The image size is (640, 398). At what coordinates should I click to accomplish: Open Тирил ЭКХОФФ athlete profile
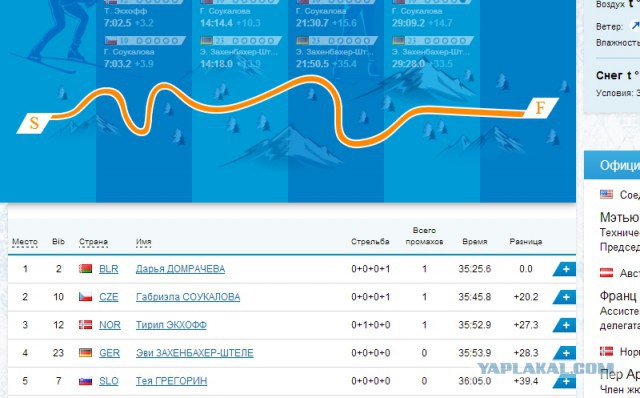pyautogui.click(x=171, y=325)
